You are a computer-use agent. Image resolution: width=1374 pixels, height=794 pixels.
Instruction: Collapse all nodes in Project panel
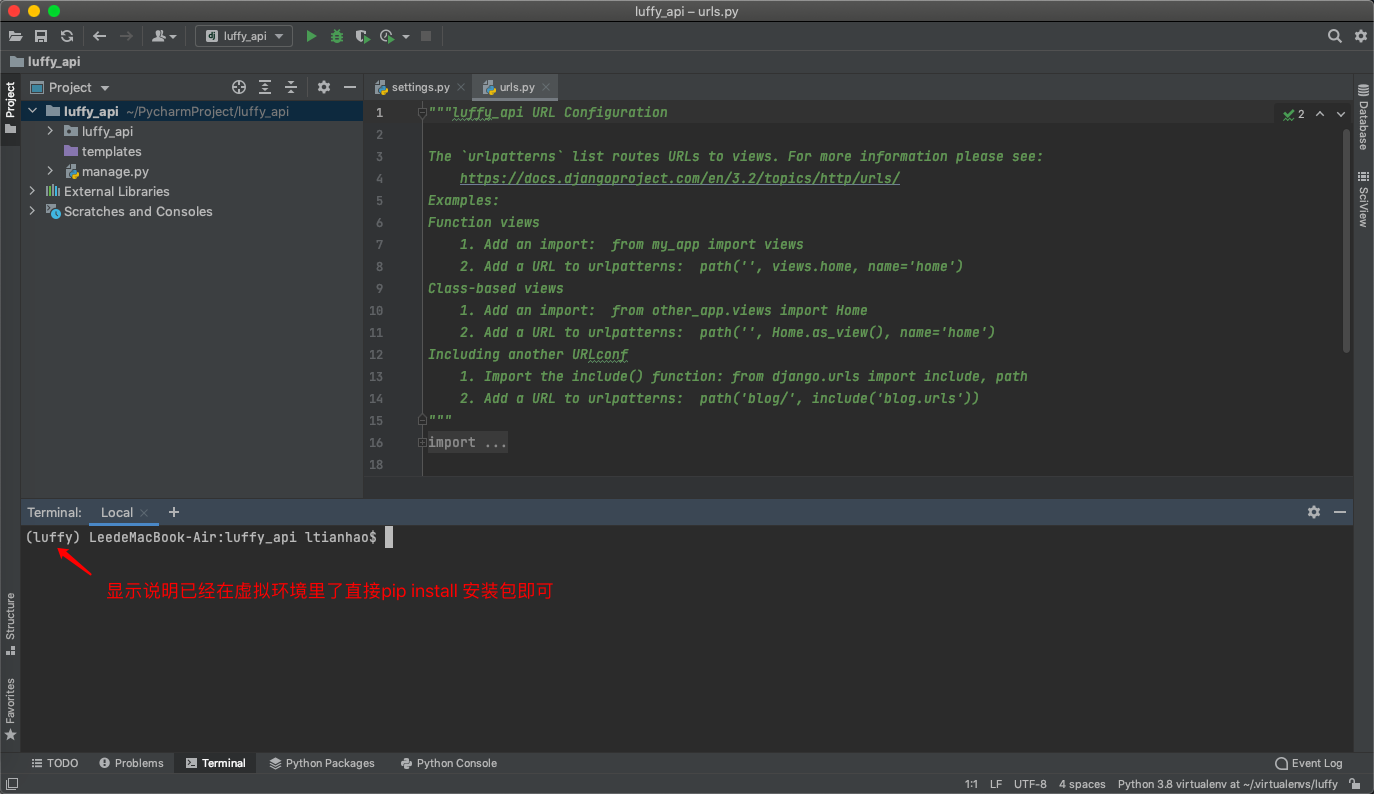pyautogui.click(x=291, y=88)
